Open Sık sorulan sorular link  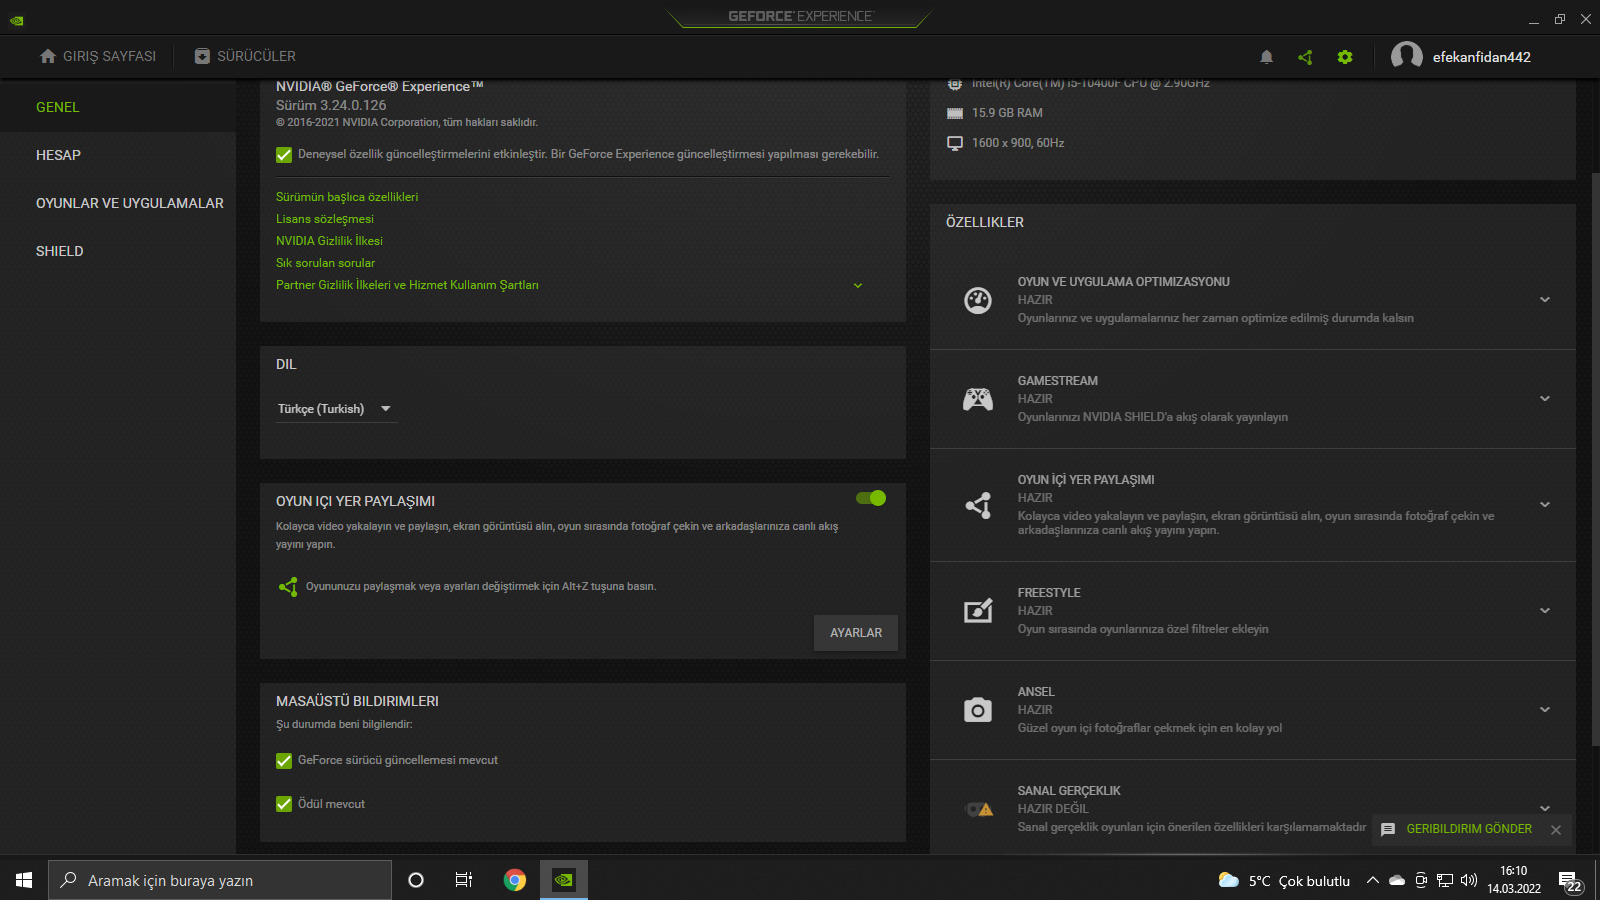325,263
